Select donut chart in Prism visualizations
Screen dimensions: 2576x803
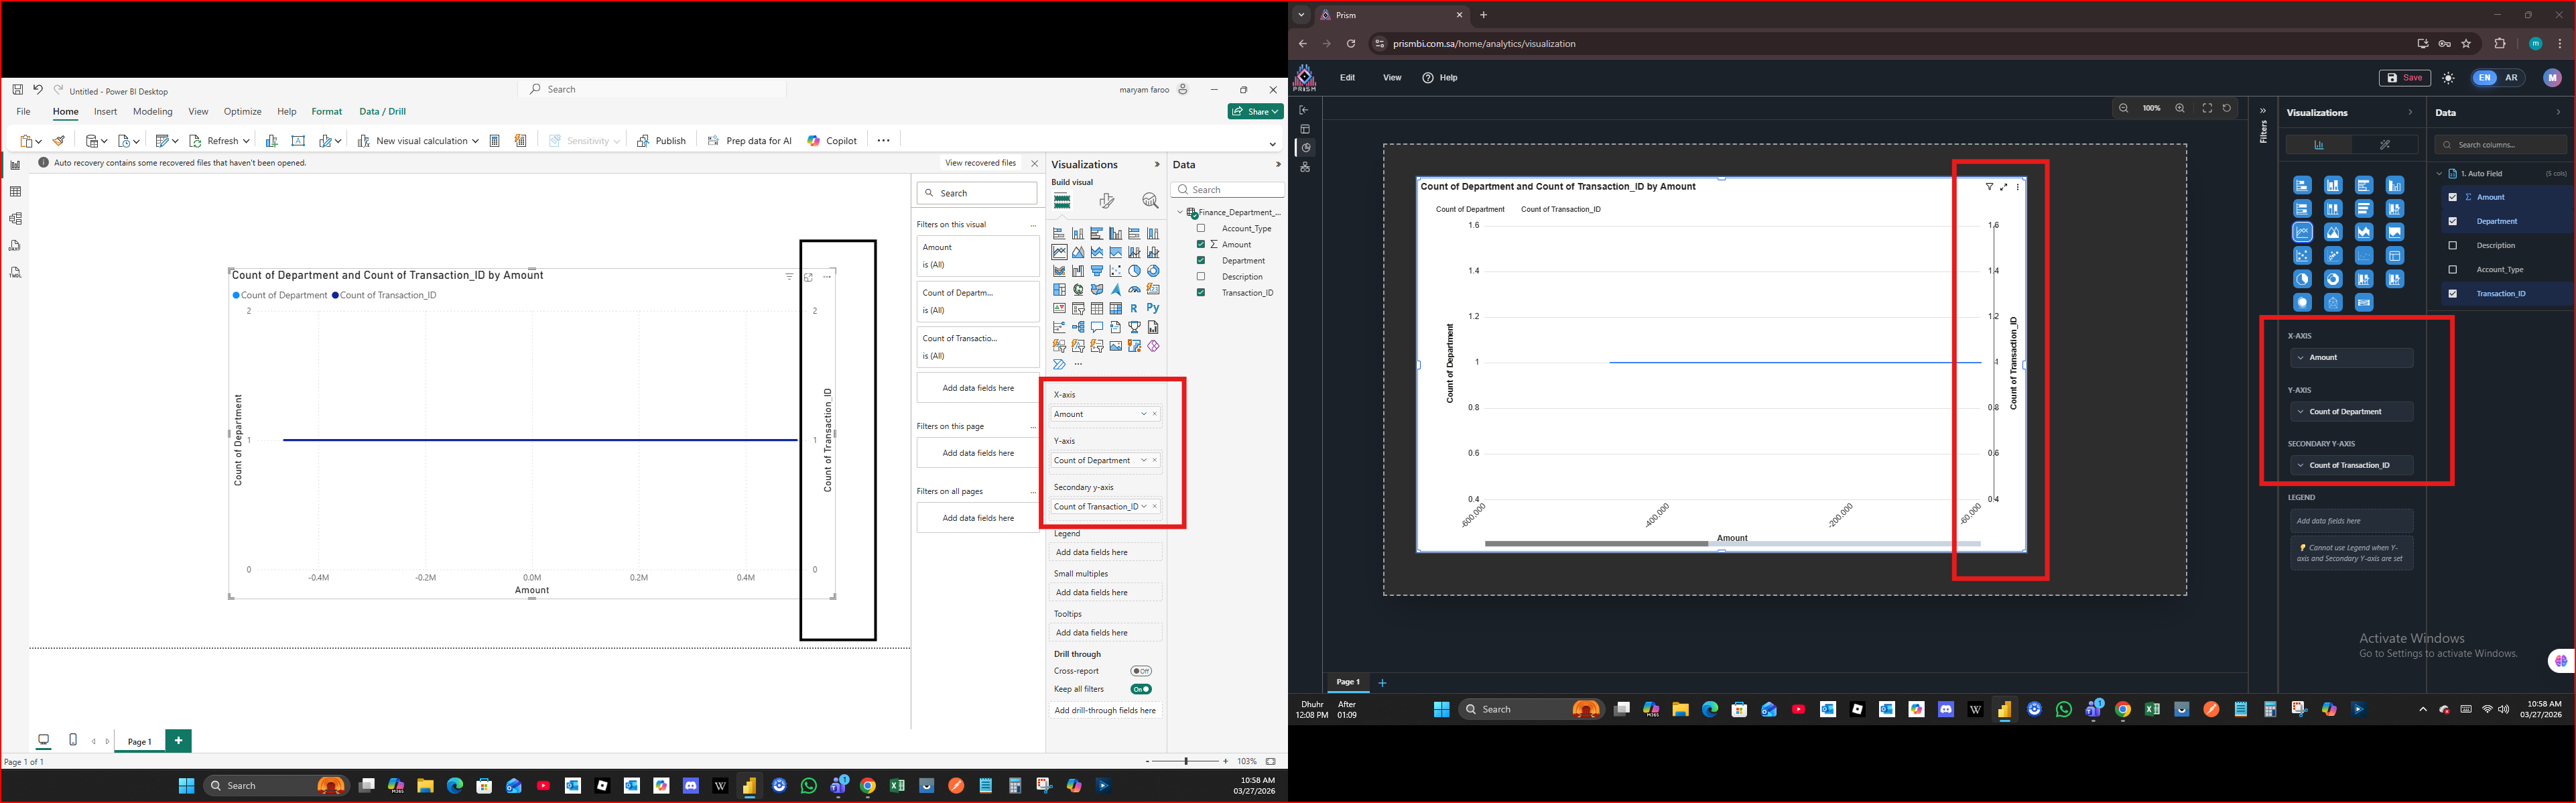click(x=2333, y=279)
